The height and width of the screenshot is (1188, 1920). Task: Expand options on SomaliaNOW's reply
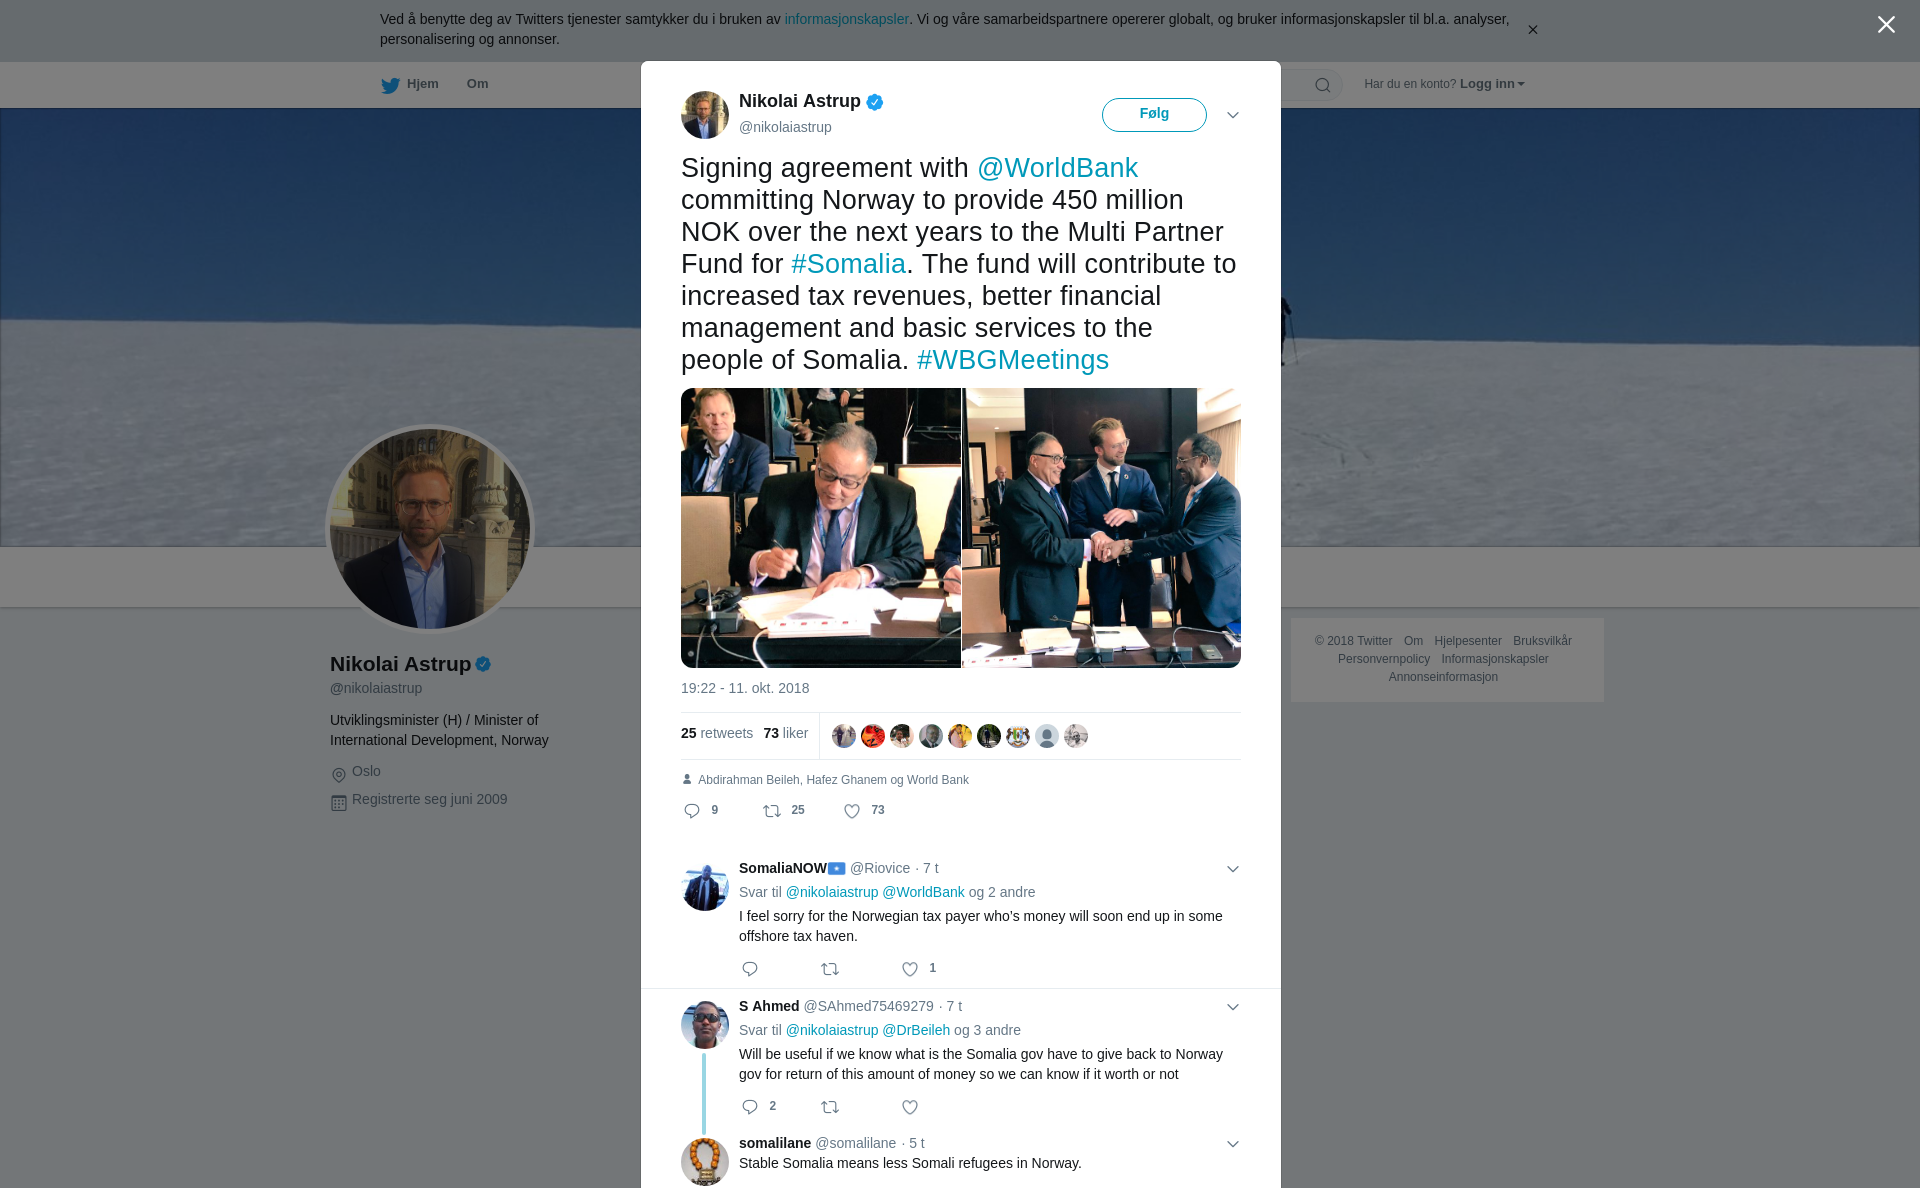(x=1233, y=869)
